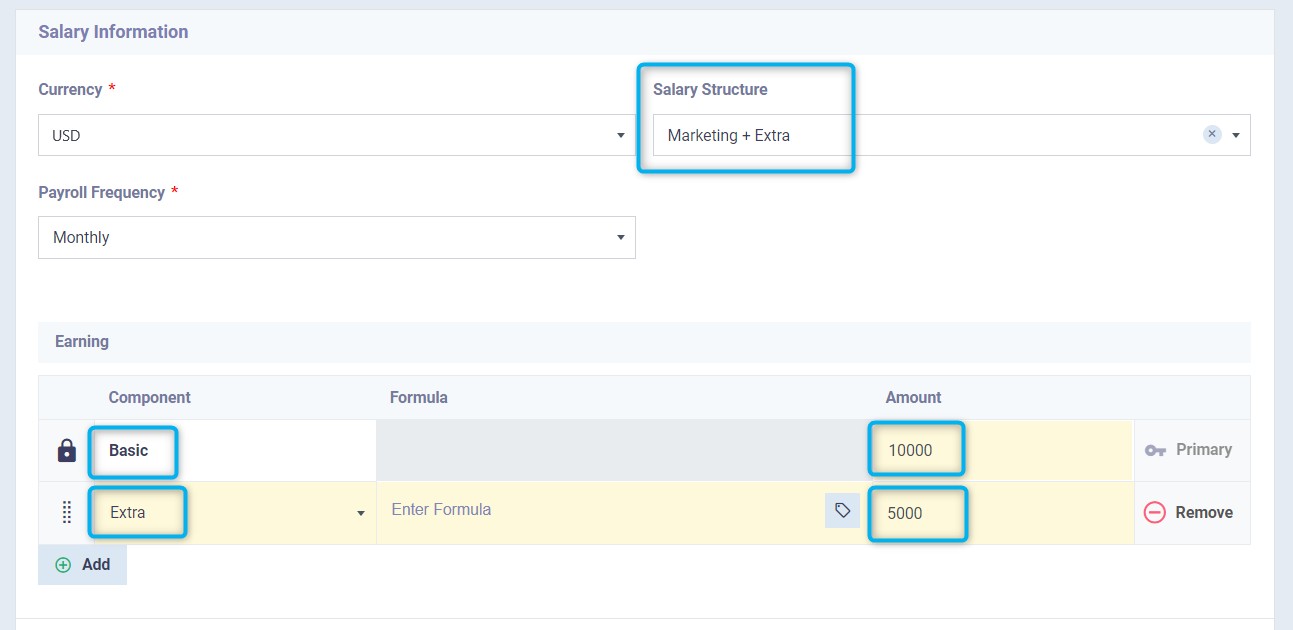Expand the Payroll Frequency Monthly dropdown
The width and height of the screenshot is (1293, 630).
[x=337, y=238]
